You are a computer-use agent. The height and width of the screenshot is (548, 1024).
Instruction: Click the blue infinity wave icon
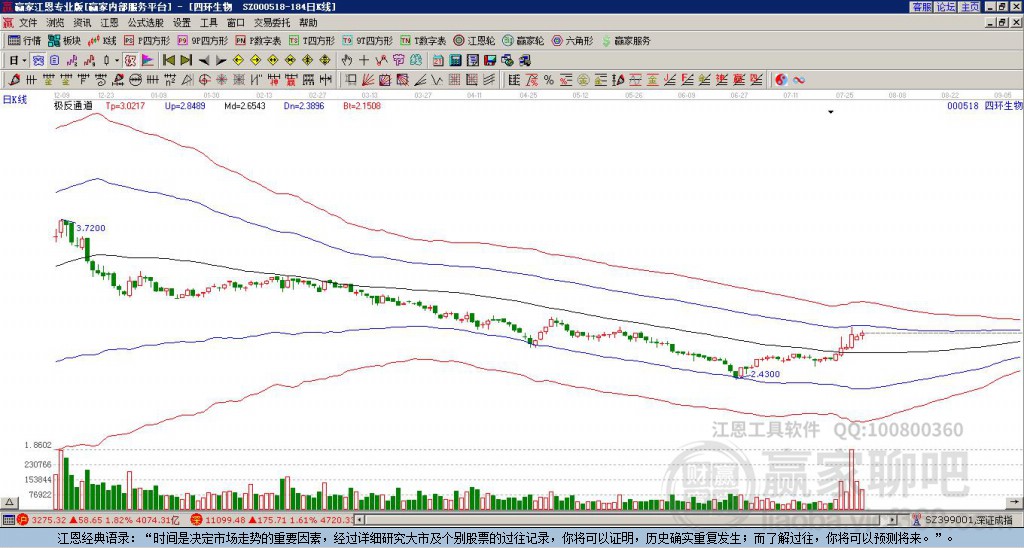[799, 80]
